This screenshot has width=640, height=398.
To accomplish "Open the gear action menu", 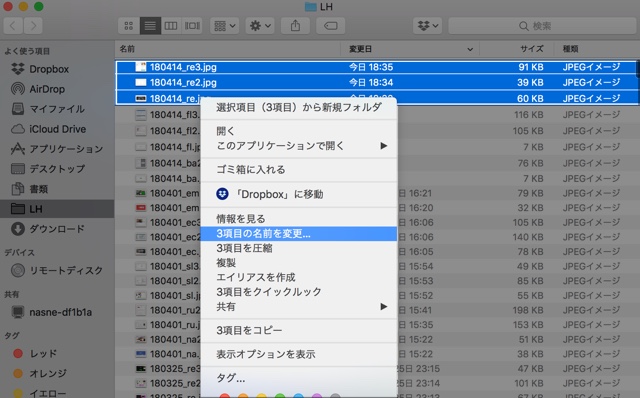I will point(260,26).
